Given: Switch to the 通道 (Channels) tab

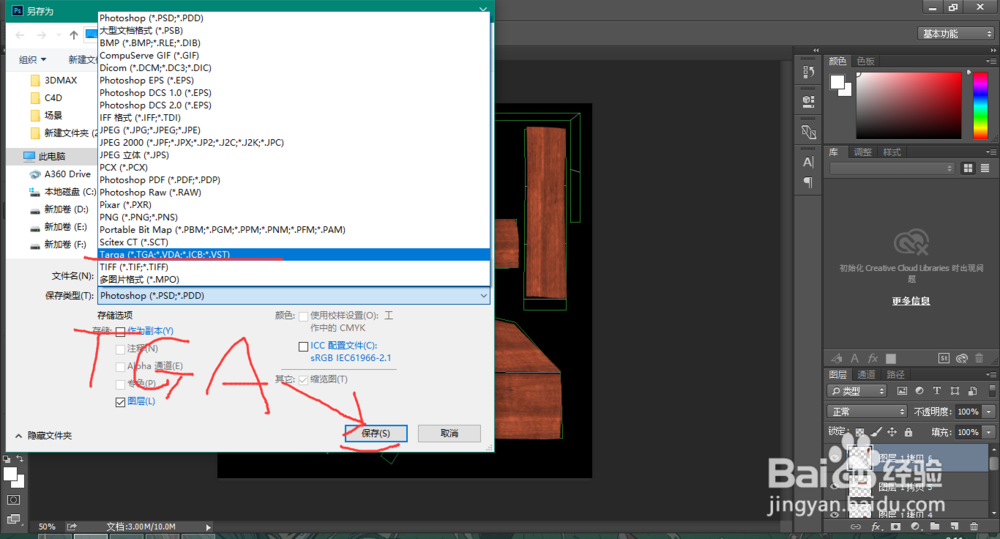Looking at the screenshot, I should tap(866, 374).
